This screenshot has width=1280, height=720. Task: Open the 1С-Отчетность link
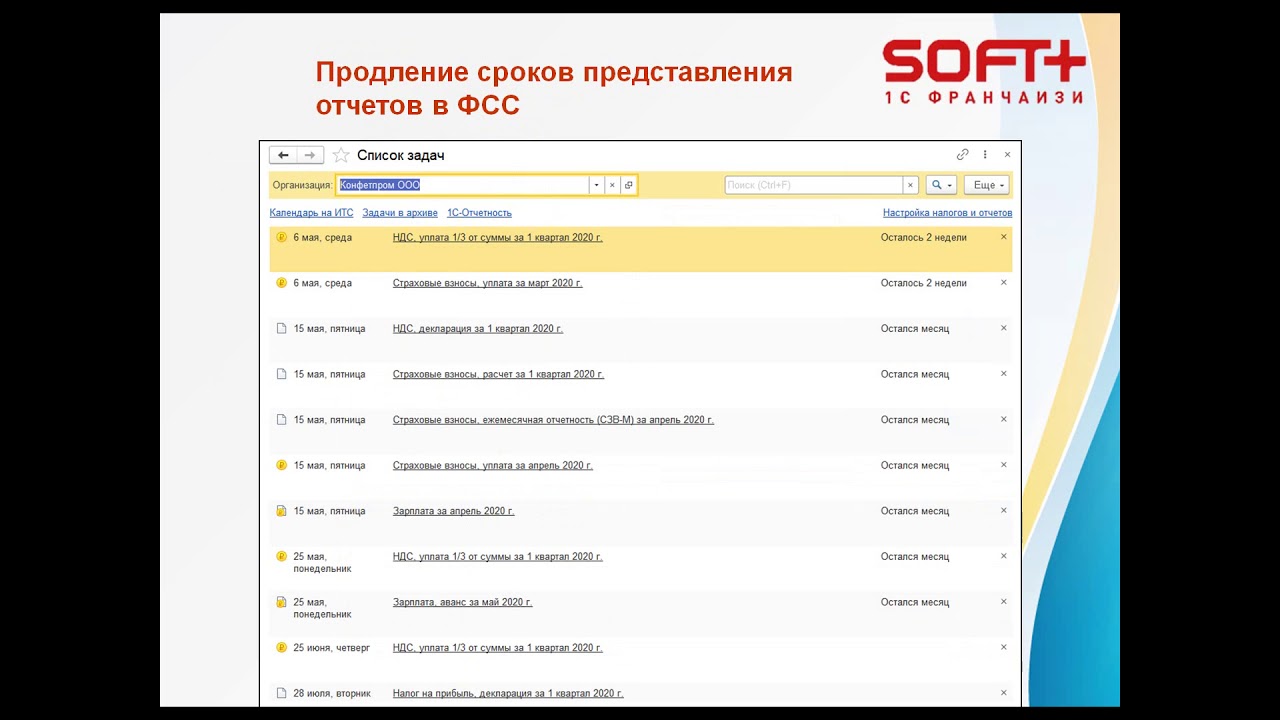click(479, 213)
